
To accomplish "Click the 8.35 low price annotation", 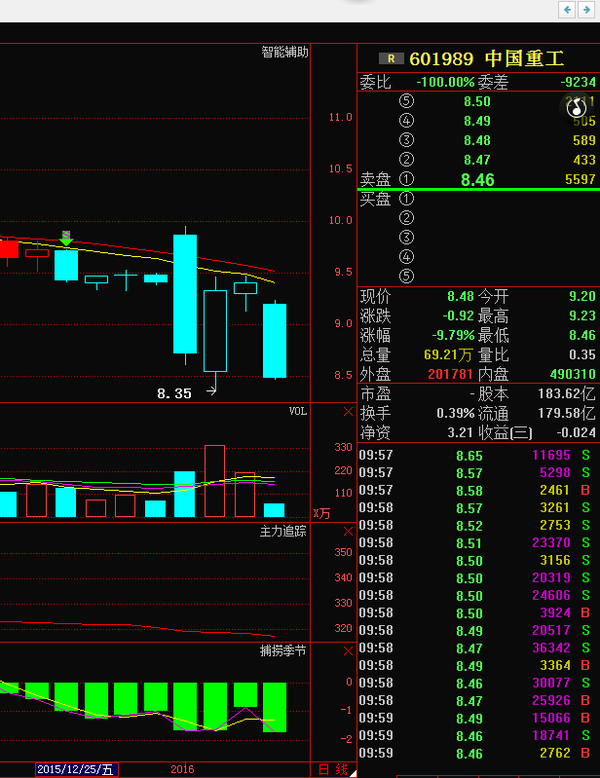I will (174, 393).
